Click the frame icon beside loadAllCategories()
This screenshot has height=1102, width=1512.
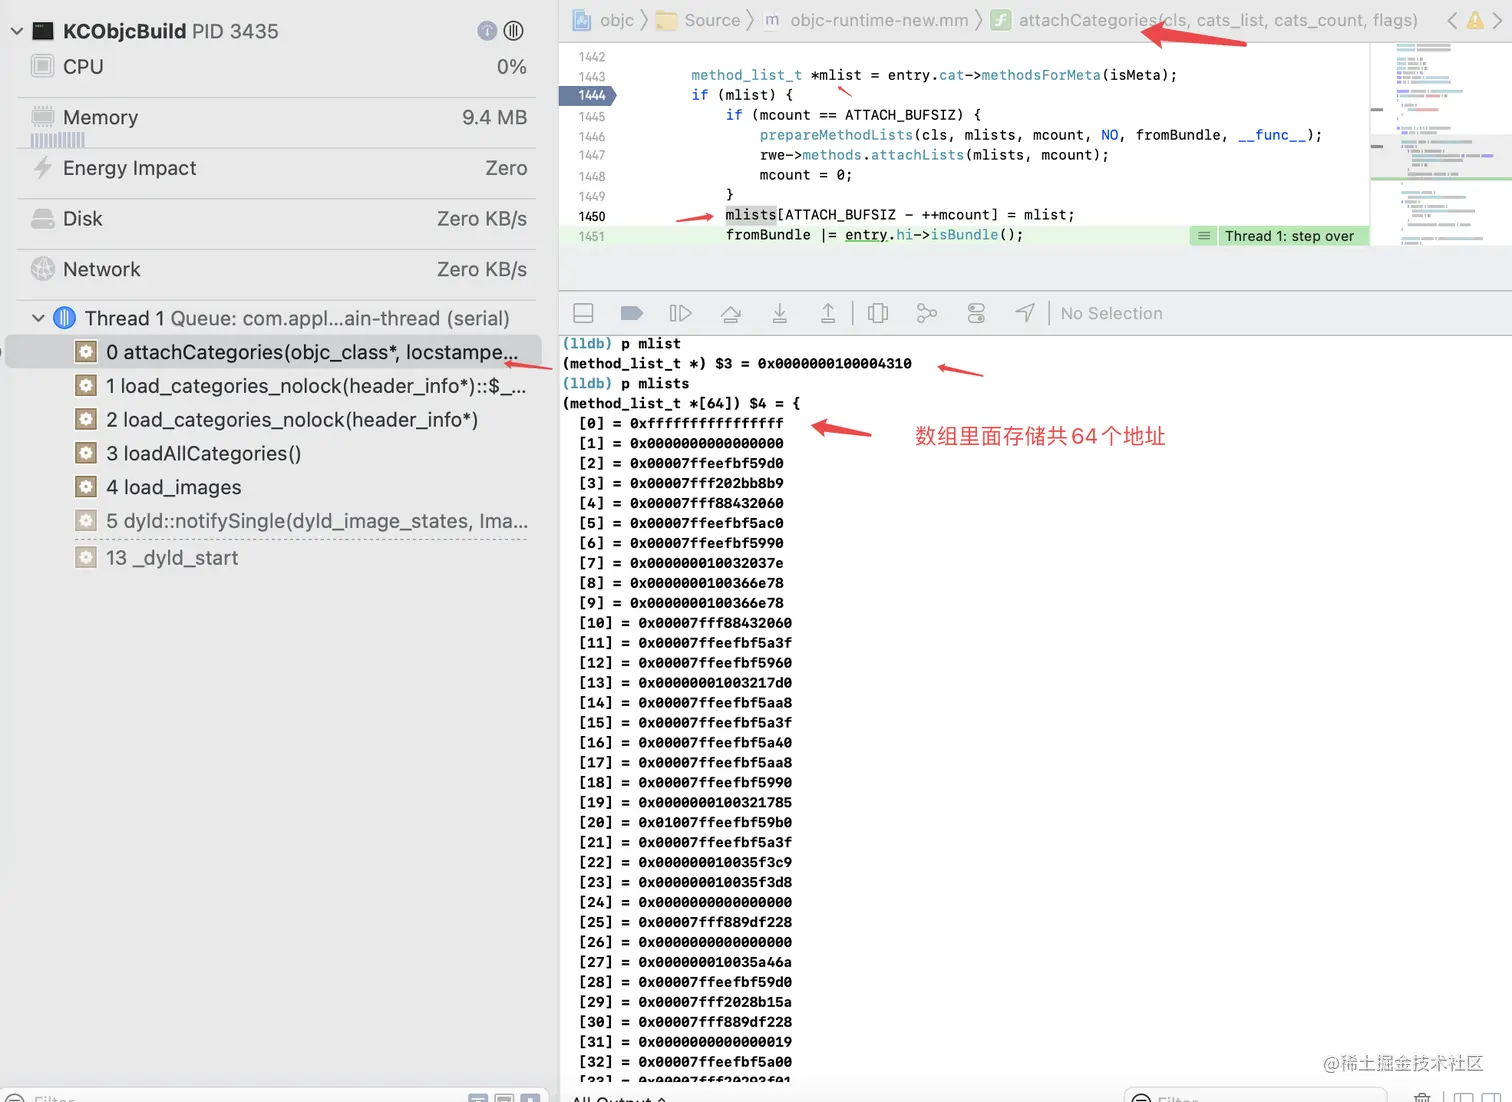click(86, 454)
